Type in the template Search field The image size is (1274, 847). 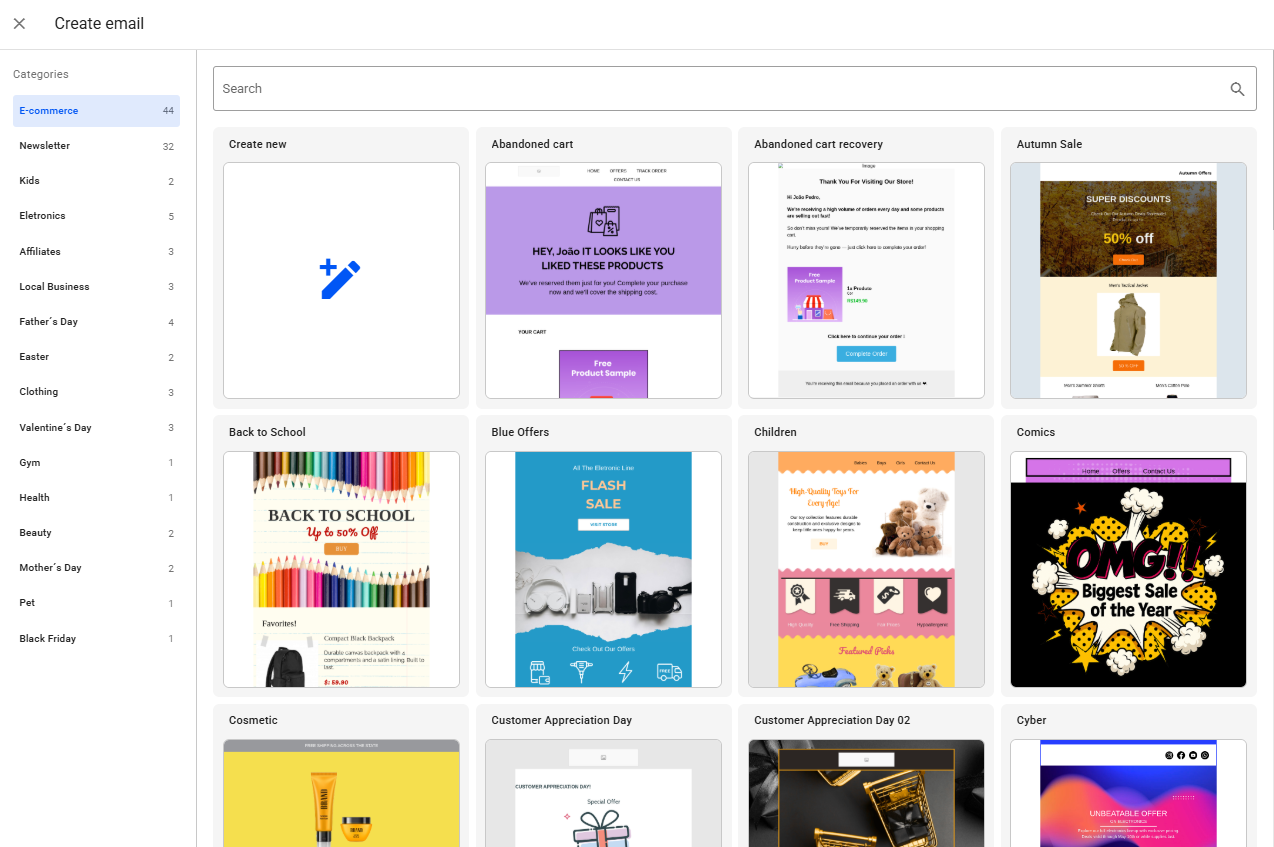(x=720, y=89)
